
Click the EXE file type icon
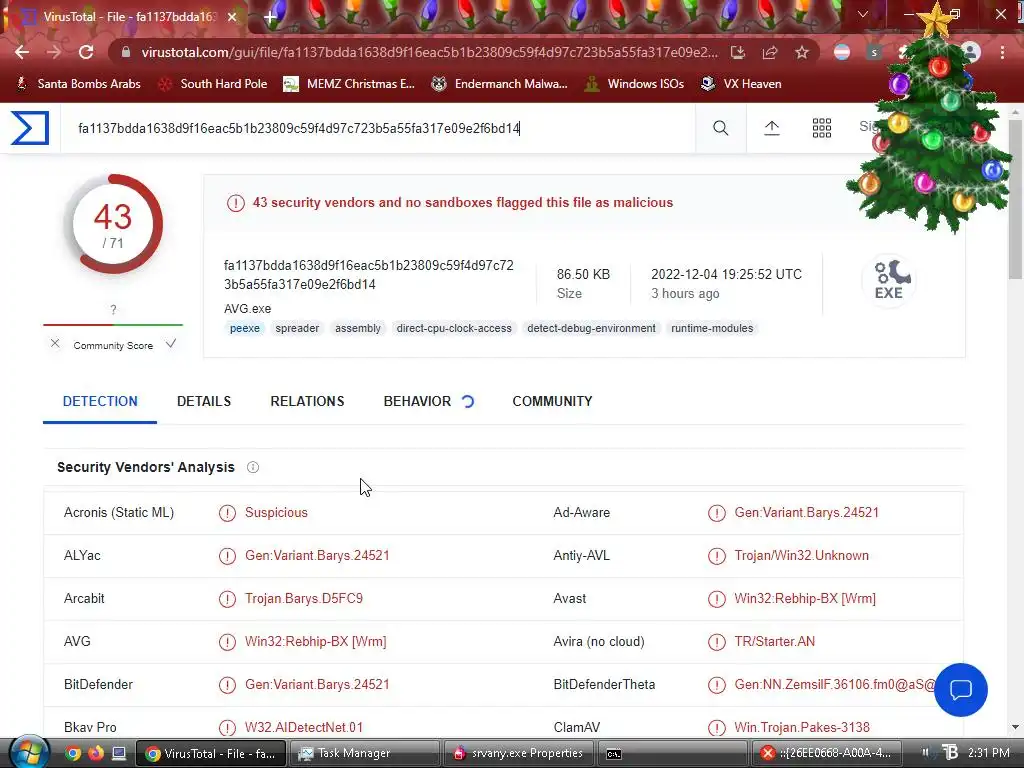pyautogui.click(x=889, y=280)
